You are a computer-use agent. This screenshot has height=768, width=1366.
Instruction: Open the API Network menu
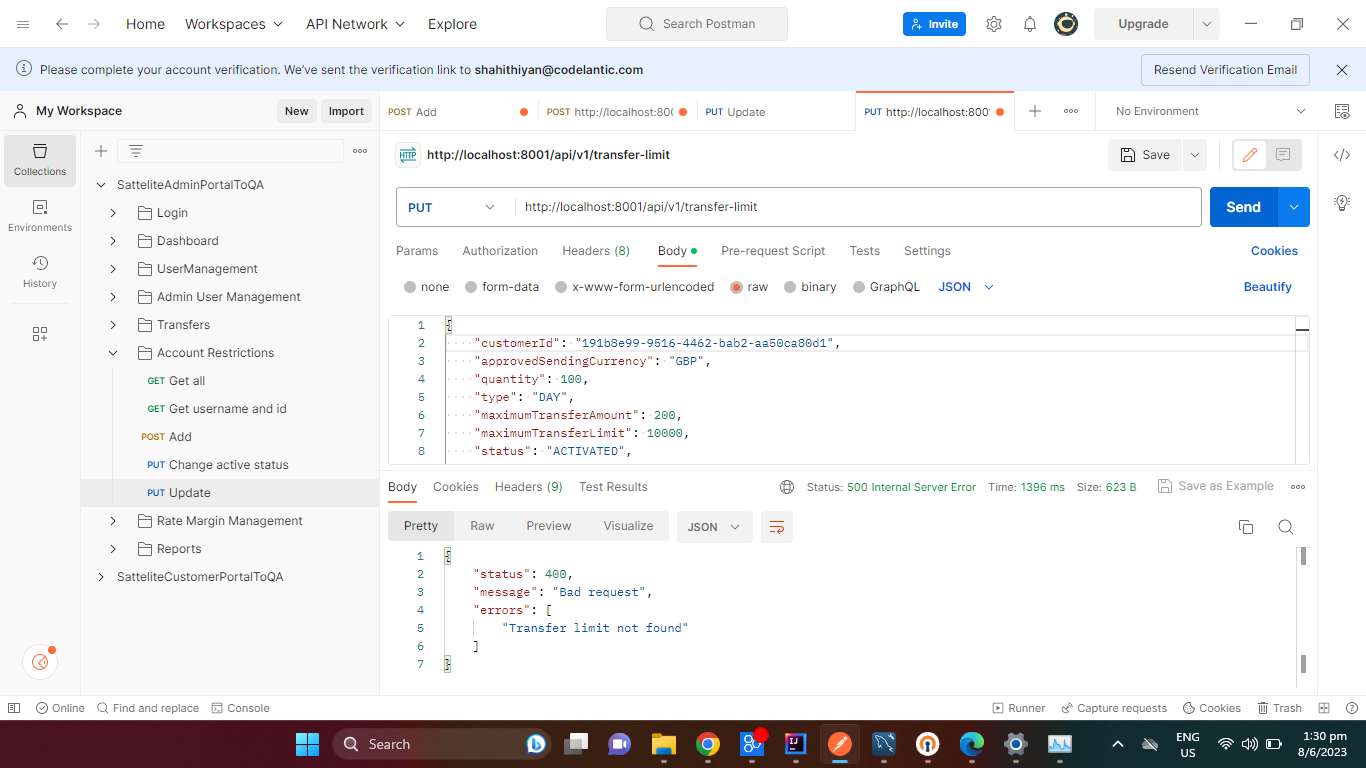(355, 24)
